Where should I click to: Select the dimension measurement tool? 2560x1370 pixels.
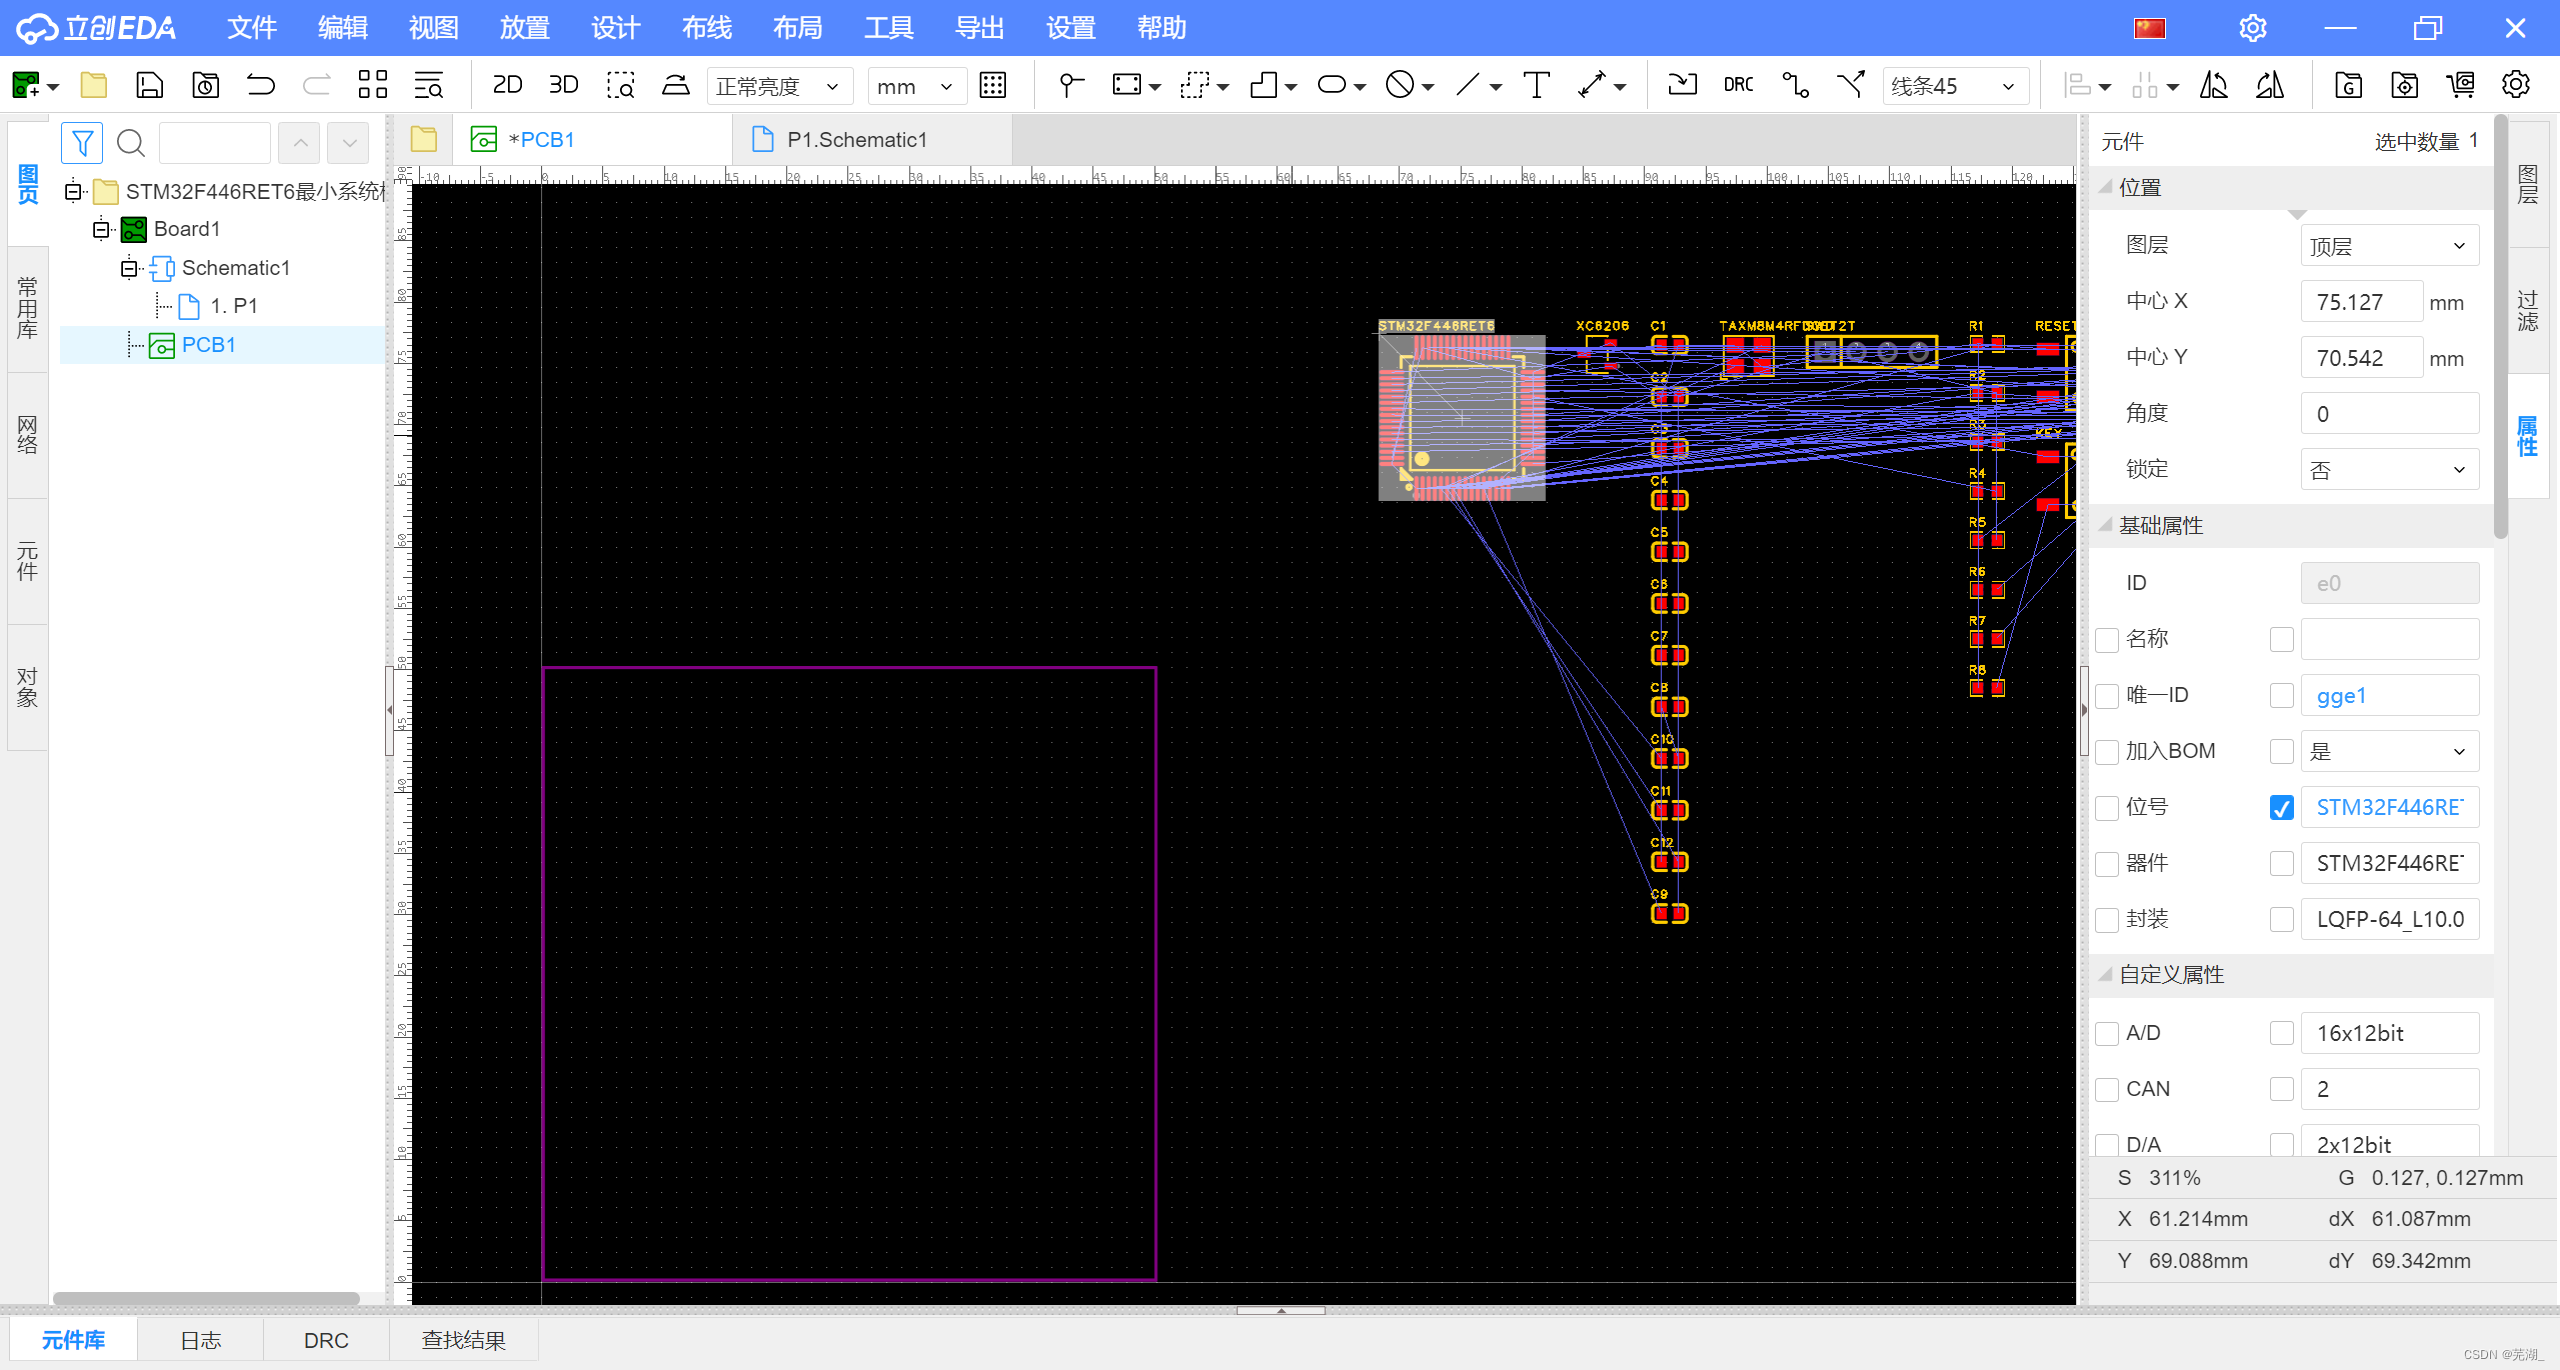pyautogui.click(x=1592, y=85)
